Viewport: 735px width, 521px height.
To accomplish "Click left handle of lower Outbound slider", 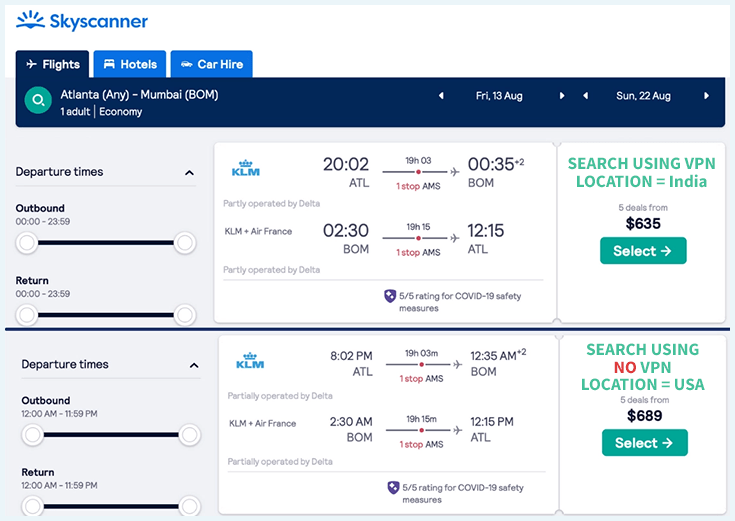I will coord(32,435).
